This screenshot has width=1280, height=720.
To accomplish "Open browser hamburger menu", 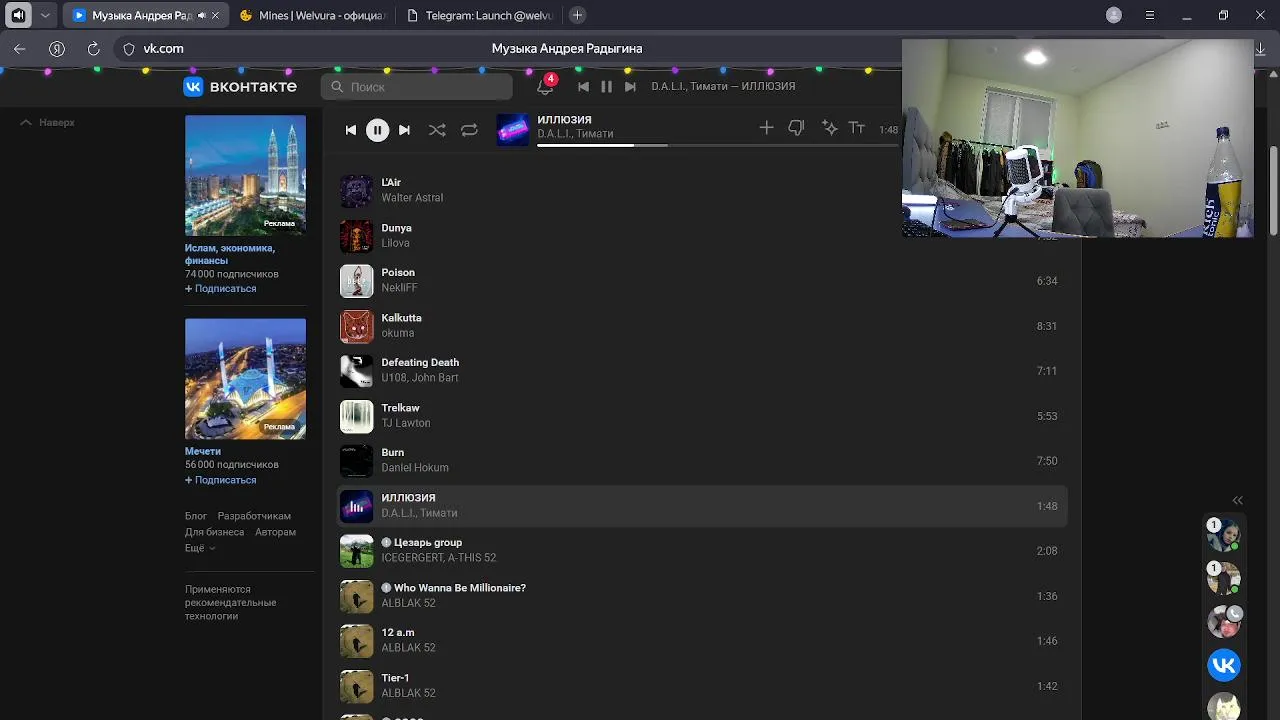I will point(1150,15).
